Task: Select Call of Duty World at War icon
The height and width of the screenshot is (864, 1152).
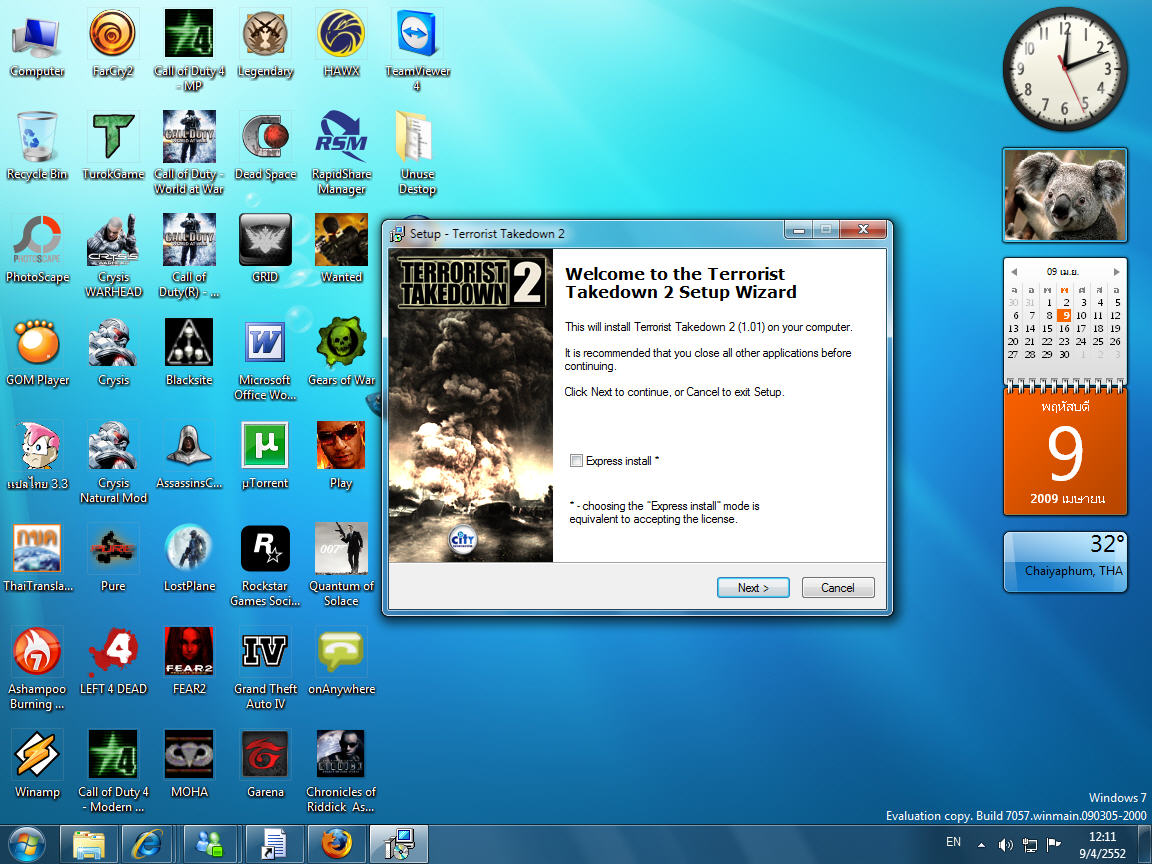Action: click(189, 153)
